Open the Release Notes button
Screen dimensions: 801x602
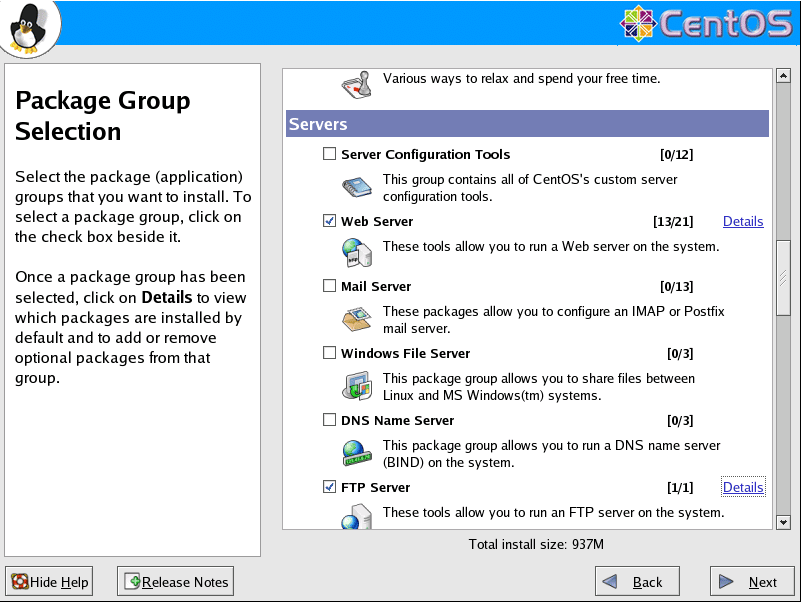175,581
